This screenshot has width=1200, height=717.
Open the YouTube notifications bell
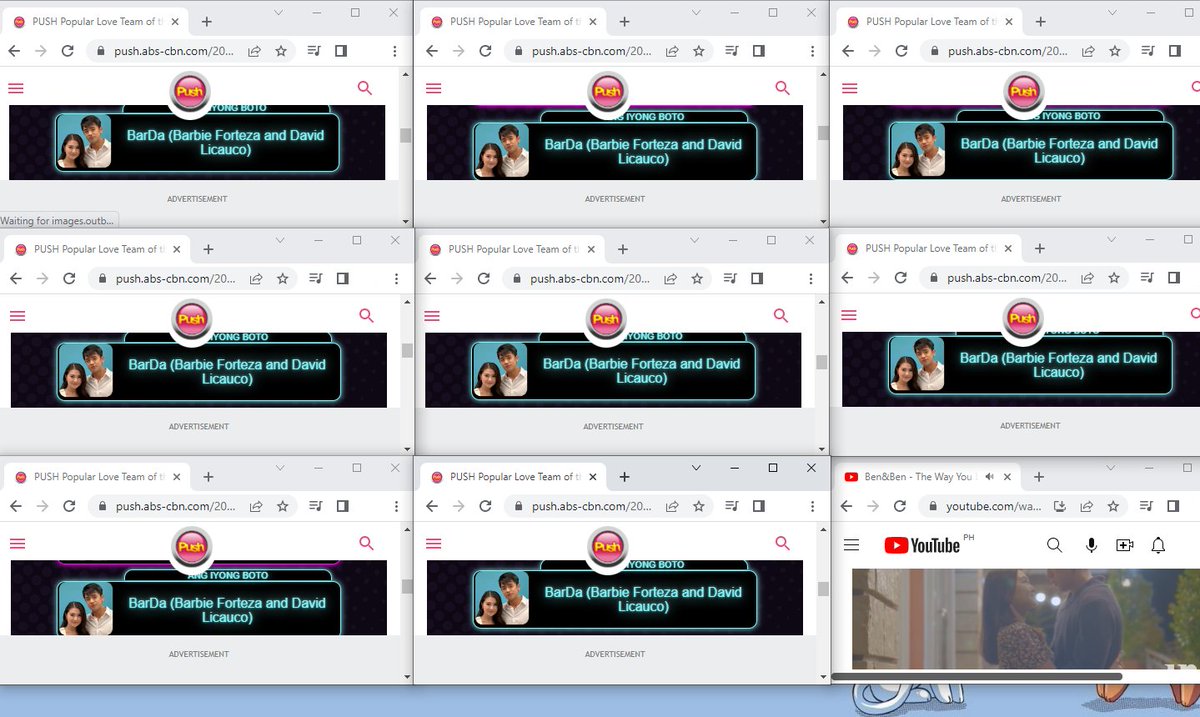pyautogui.click(x=1158, y=545)
